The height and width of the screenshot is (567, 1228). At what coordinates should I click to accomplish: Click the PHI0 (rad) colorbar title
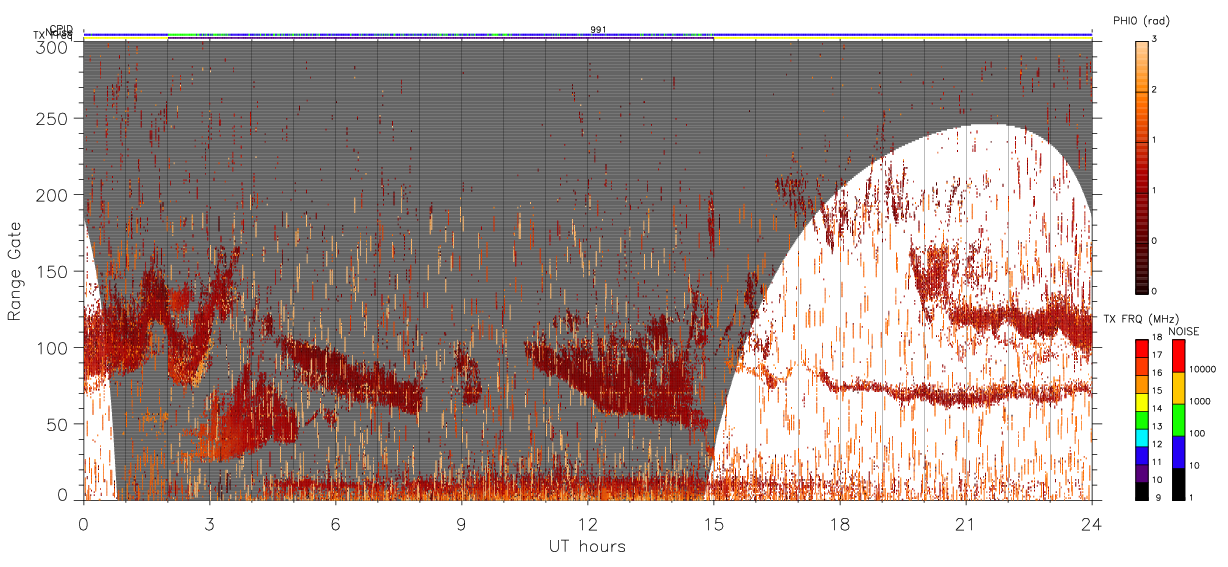[x=1141, y=21]
